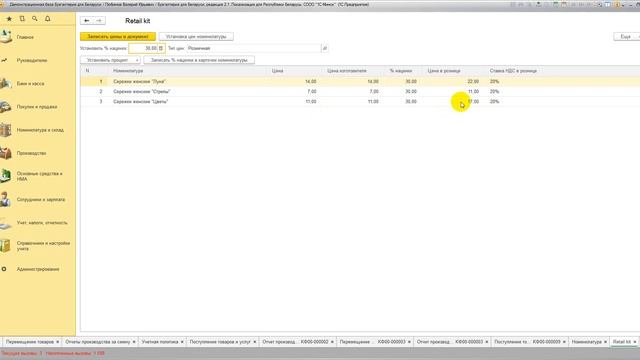Open the Сотрудники и зарплата icon
The width and height of the screenshot is (640, 360).
[x=6, y=200]
